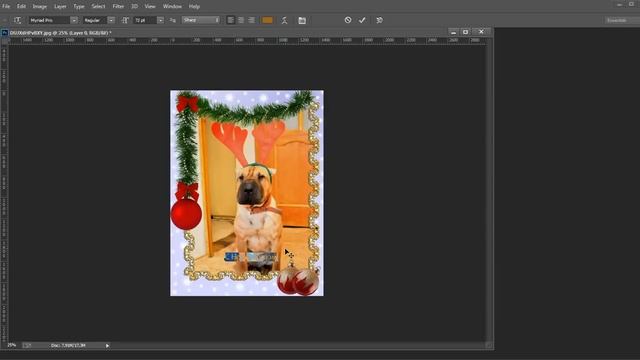Viewport: 640px width, 360px height.
Task: Click the 25% zoom level field
Action: click(x=11, y=345)
